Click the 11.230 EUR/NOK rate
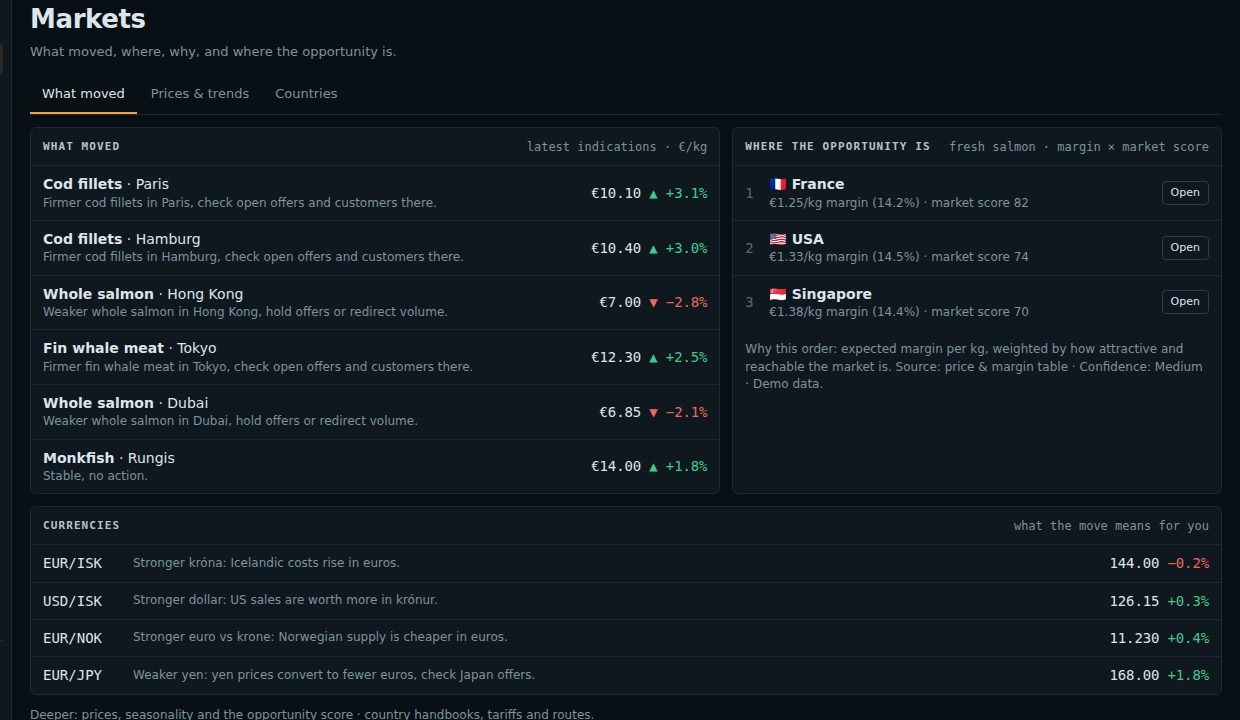This screenshot has width=1240, height=720. coord(1134,638)
